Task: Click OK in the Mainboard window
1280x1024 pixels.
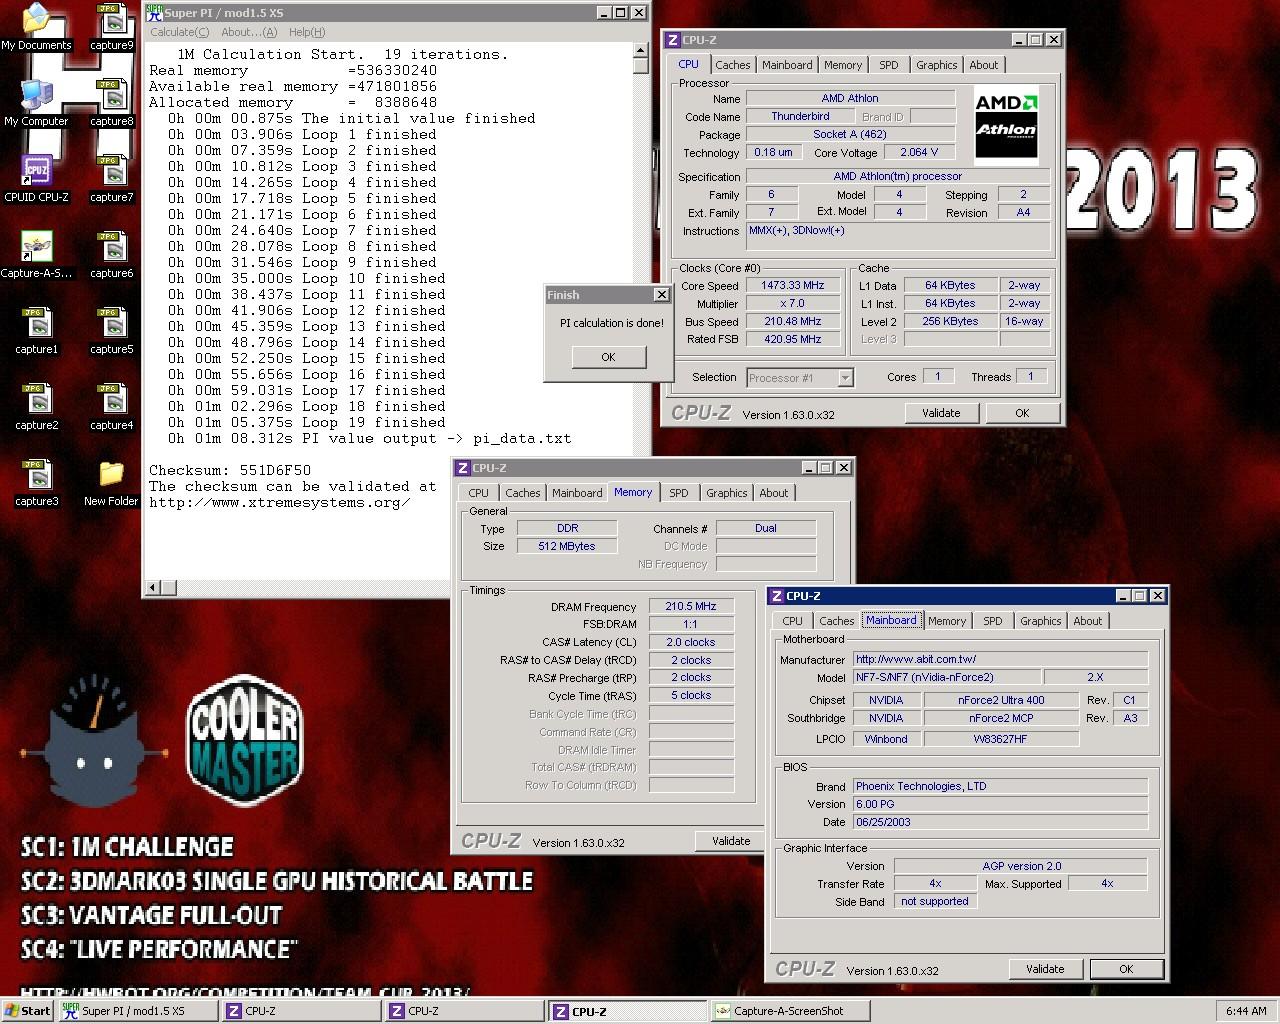Action: click(x=1126, y=969)
